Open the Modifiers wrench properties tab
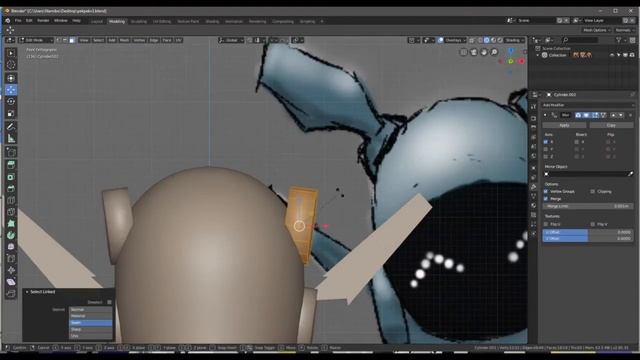 pos(533,187)
